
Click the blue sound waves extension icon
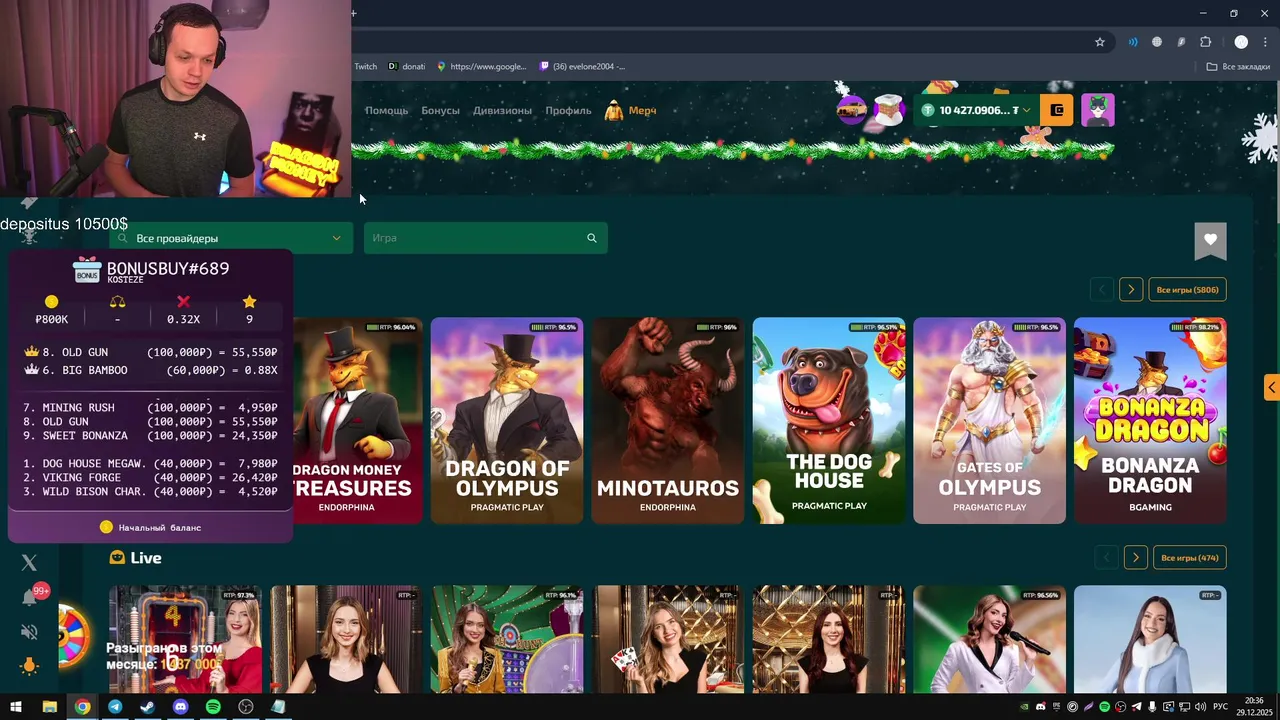click(x=1133, y=42)
